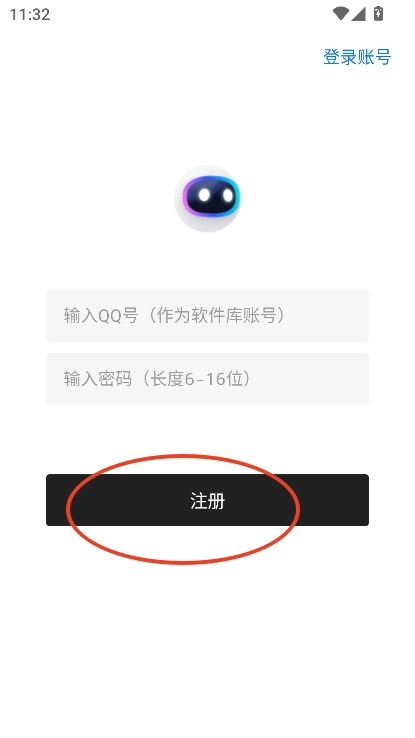Switch to existing account login page
This screenshot has height=738, width=415.
click(x=357, y=57)
